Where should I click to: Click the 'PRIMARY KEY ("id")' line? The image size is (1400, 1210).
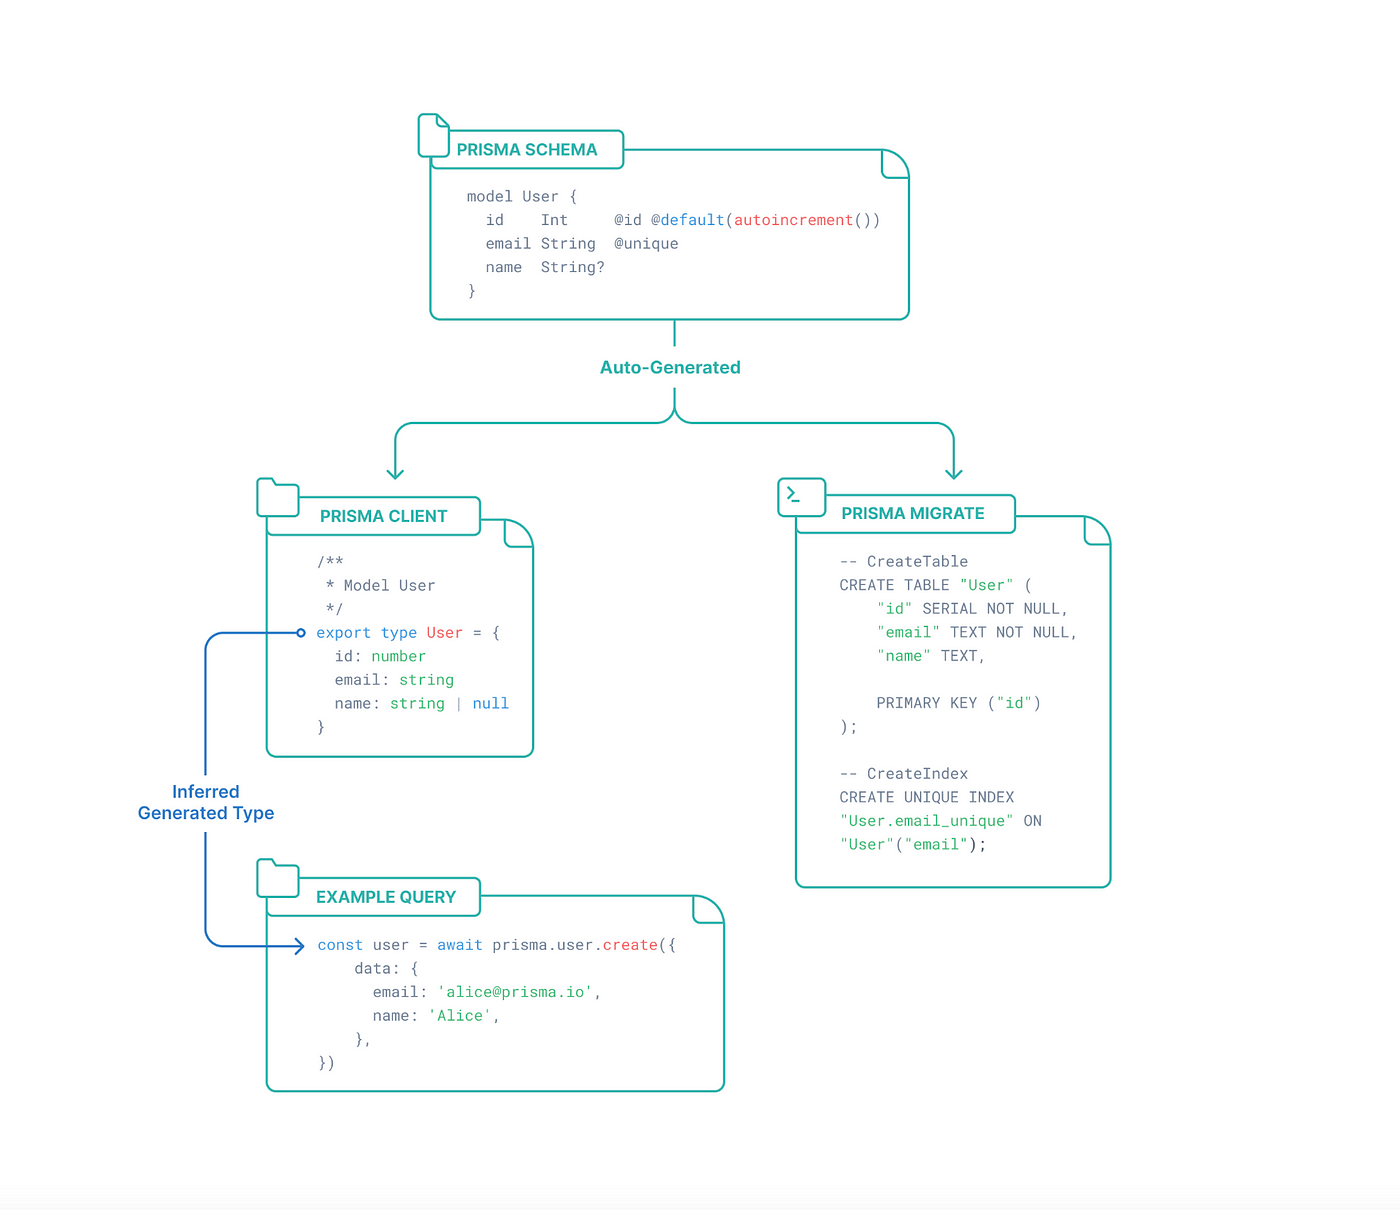(959, 703)
